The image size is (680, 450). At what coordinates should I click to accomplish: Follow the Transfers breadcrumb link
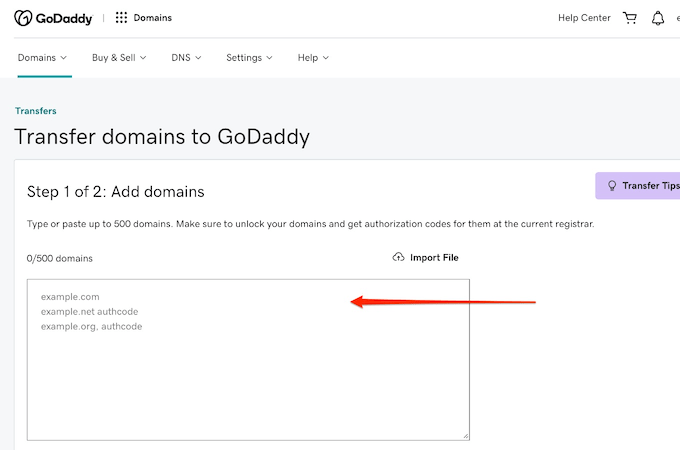(x=35, y=111)
